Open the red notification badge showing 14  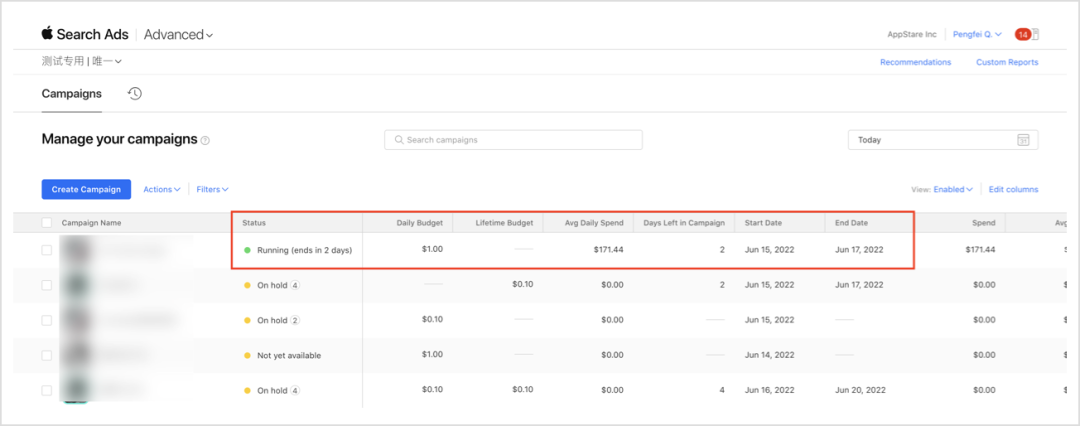click(x=1023, y=34)
